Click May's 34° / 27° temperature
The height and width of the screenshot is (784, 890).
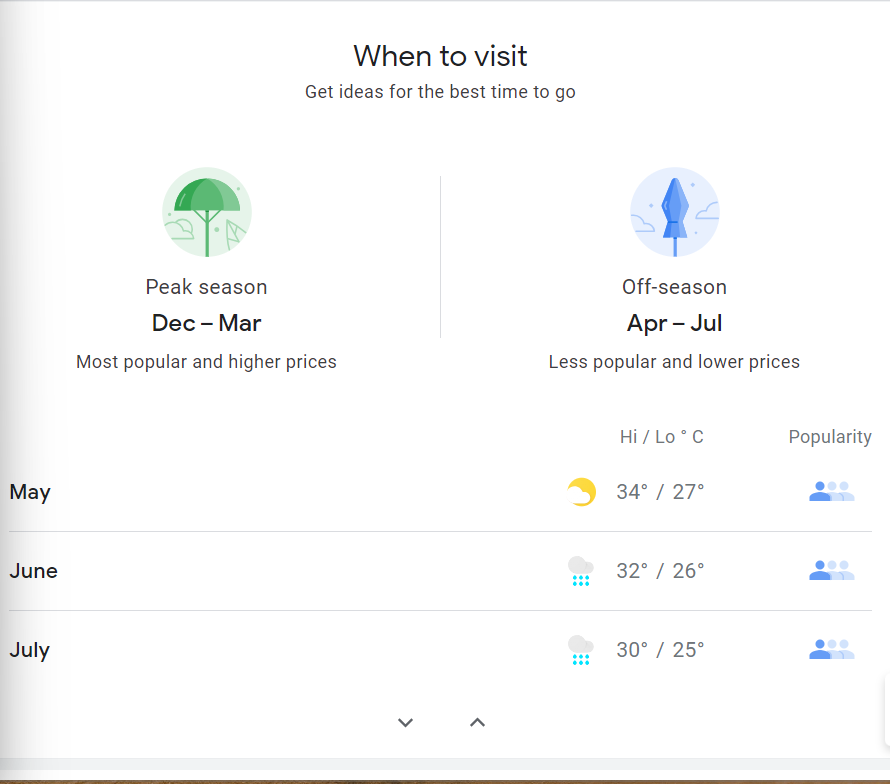pyautogui.click(x=660, y=492)
